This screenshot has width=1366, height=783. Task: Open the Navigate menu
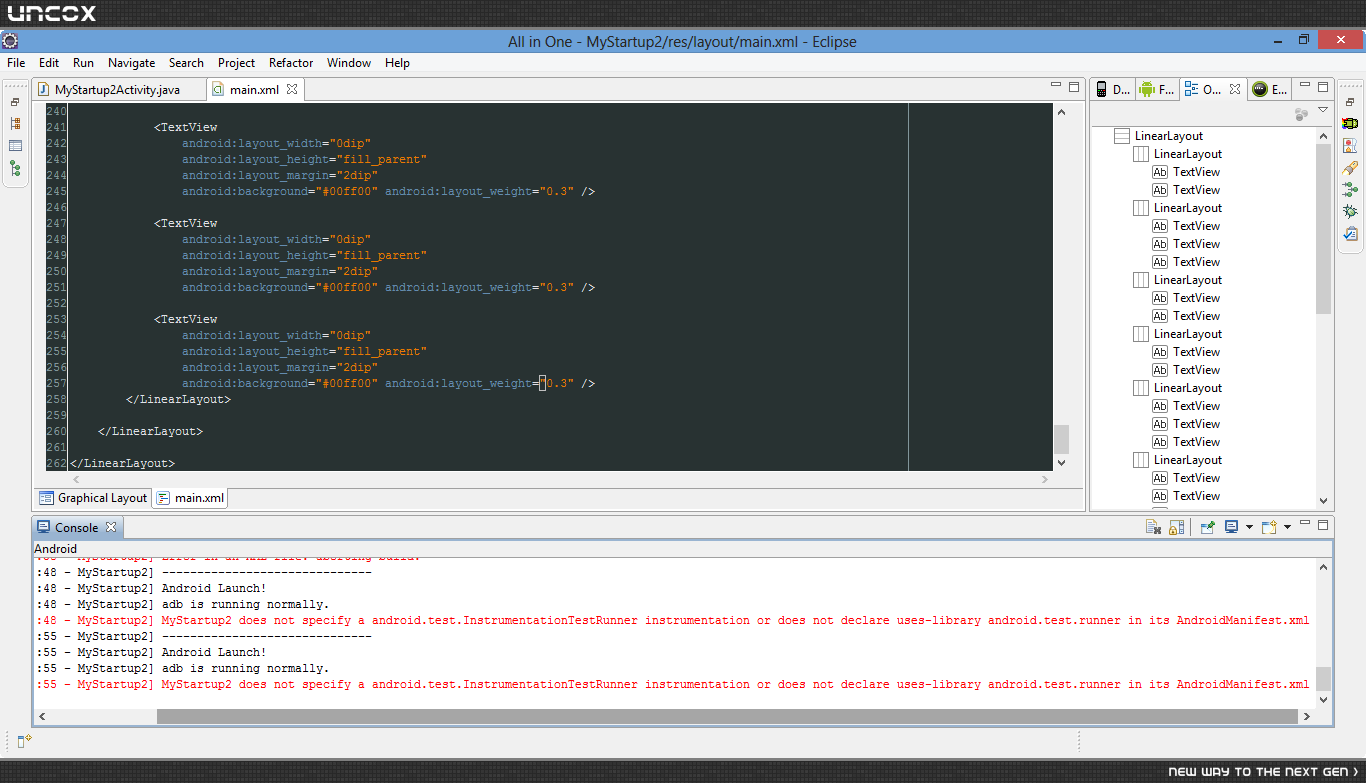tap(132, 63)
